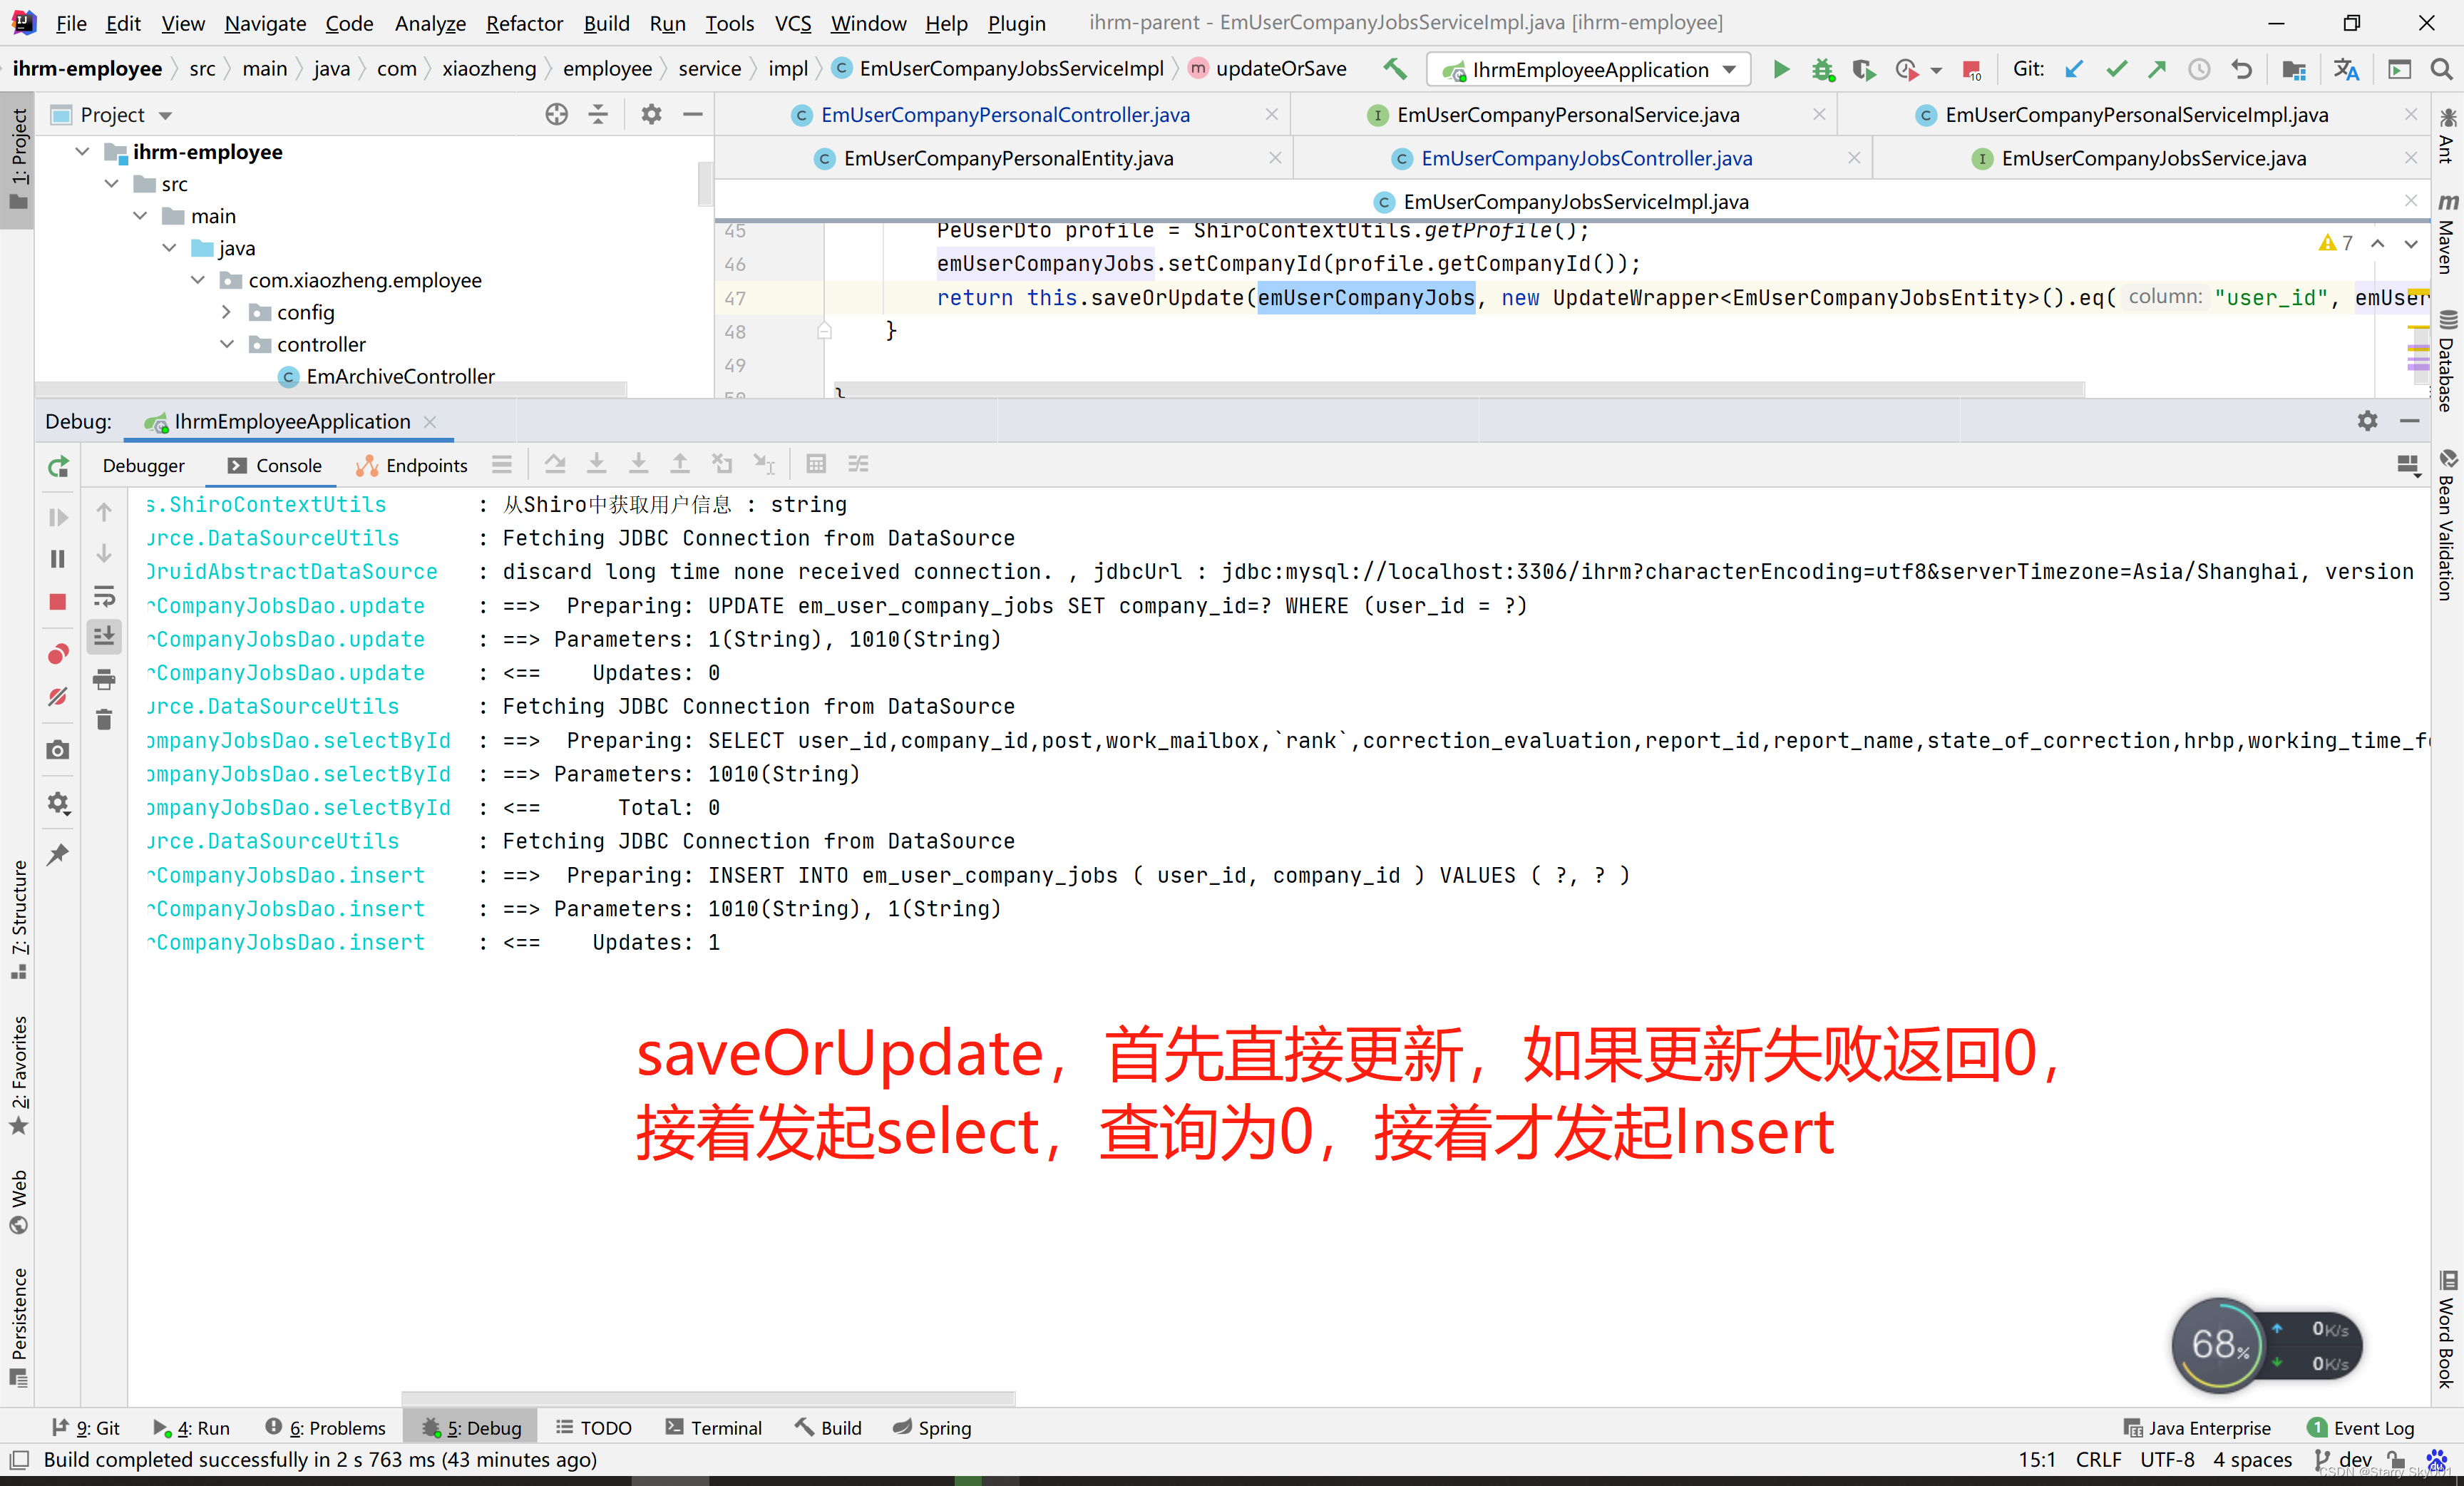Click the View Breakpoints red circles icon
The image size is (2464, 1486).
58,654
